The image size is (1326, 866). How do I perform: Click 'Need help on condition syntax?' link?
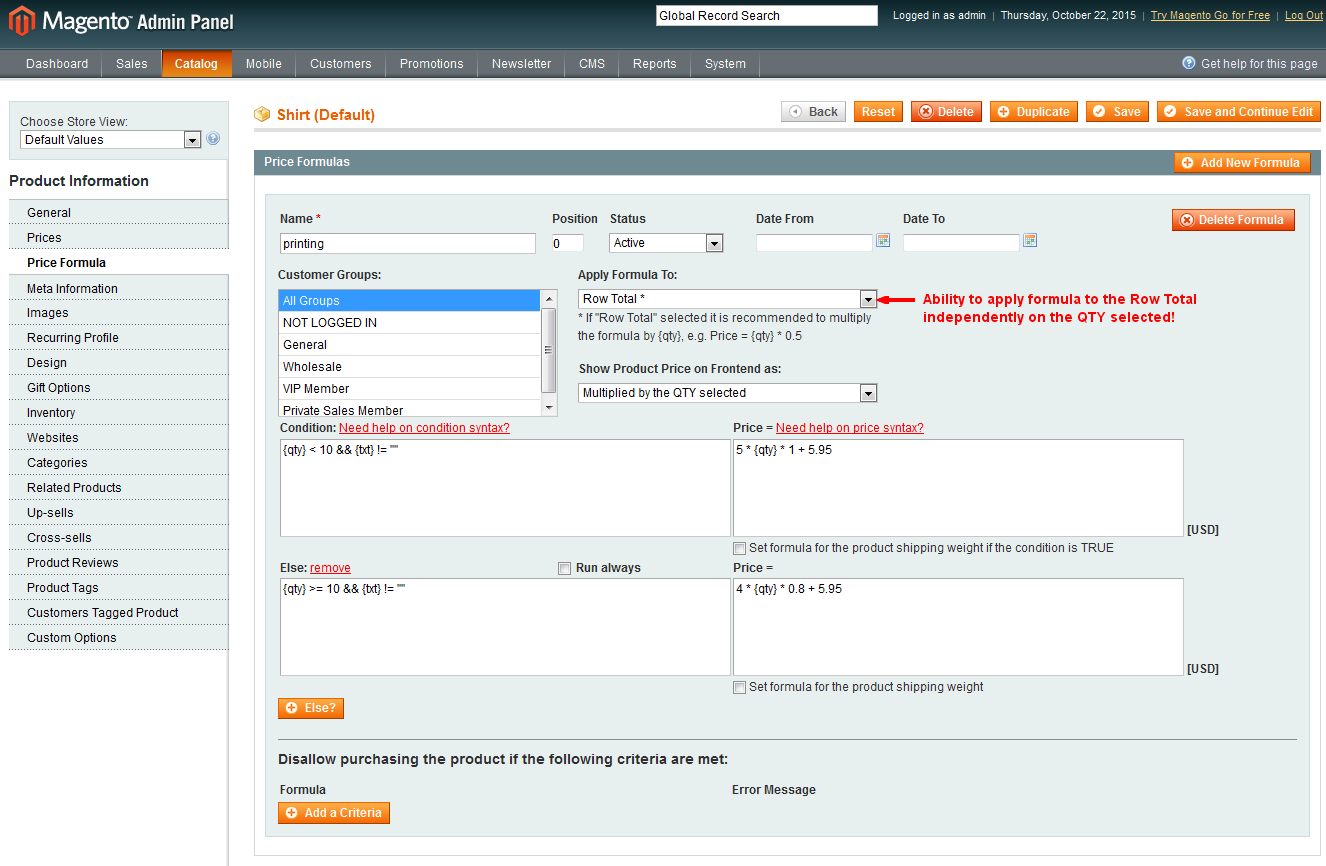click(x=424, y=428)
